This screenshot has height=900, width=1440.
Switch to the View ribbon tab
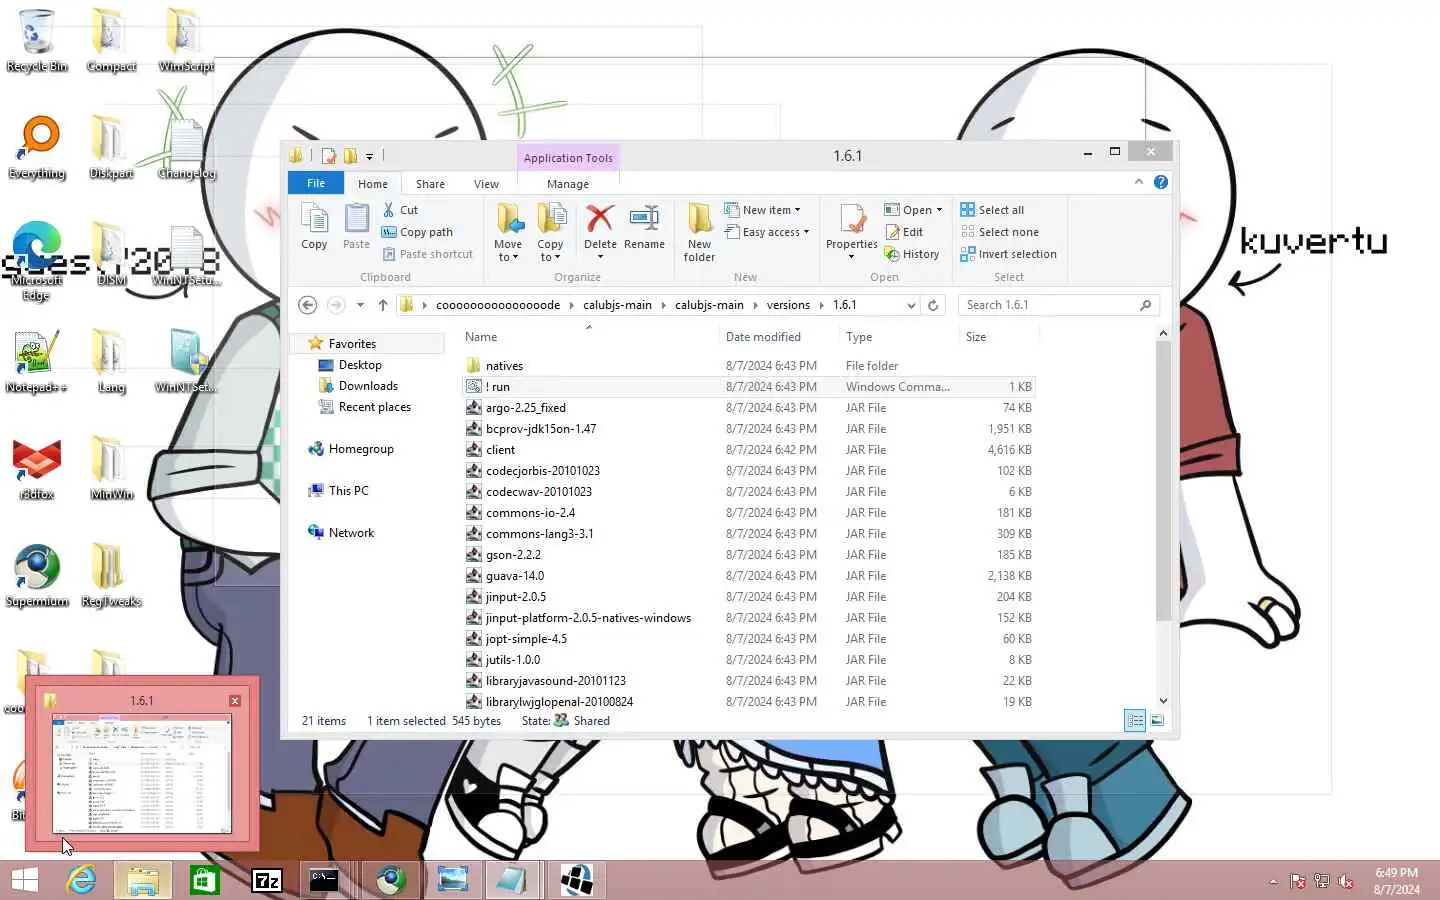pos(486,184)
